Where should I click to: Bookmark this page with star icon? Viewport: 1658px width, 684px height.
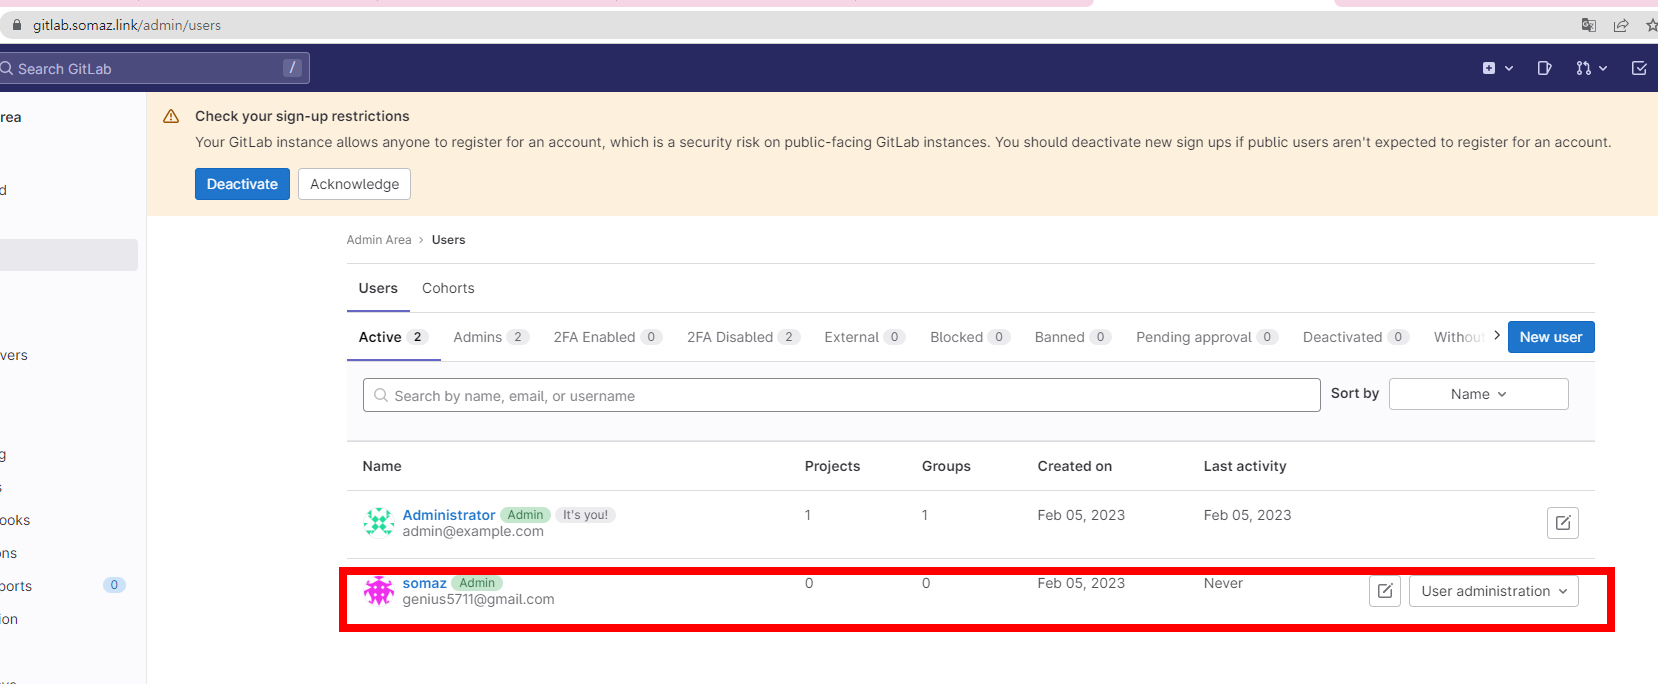click(x=1651, y=25)
